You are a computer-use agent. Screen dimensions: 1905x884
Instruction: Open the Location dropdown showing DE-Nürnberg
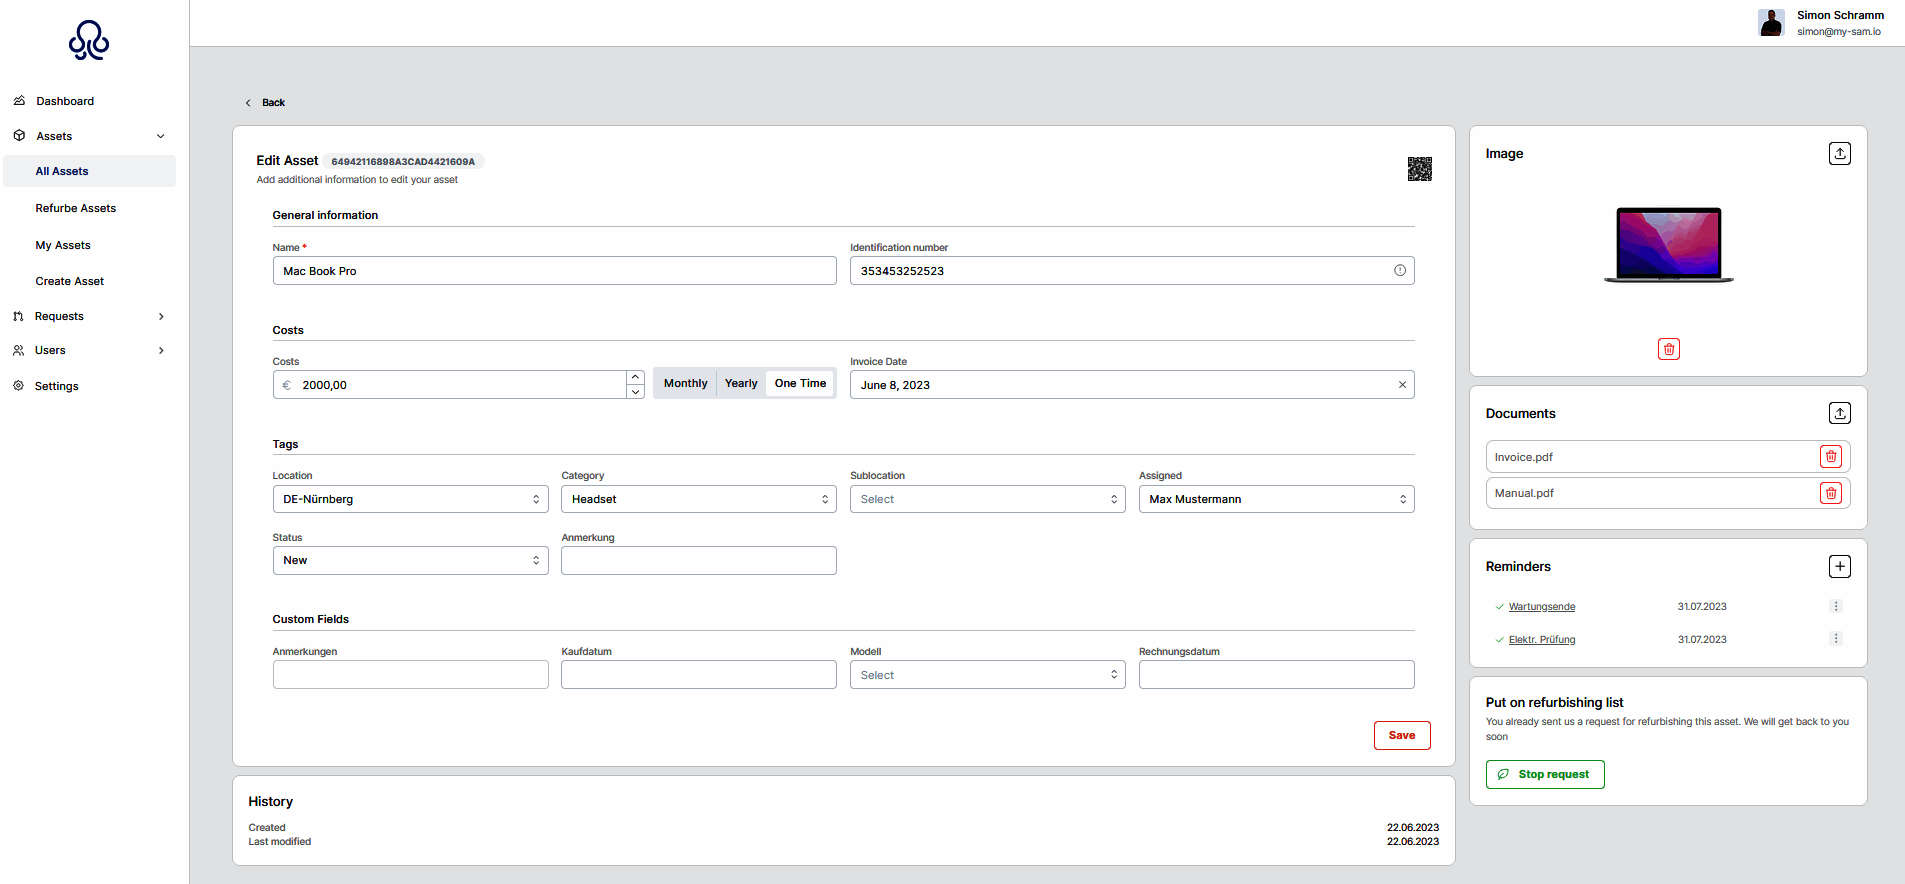pos(410,499)
